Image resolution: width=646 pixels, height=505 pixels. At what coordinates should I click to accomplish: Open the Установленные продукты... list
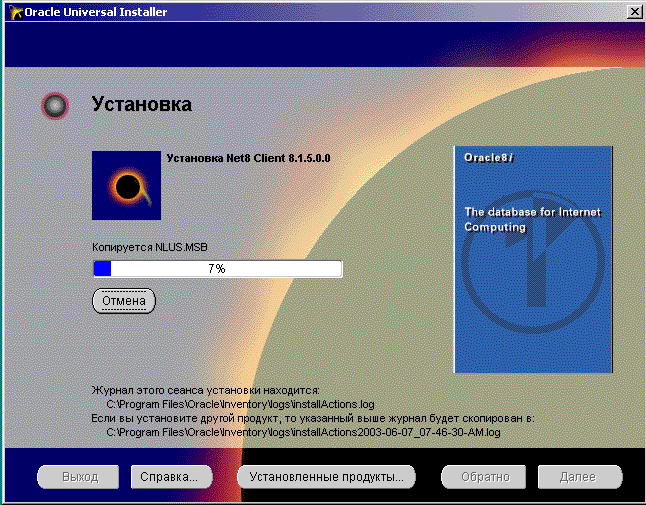pos(326,477)
